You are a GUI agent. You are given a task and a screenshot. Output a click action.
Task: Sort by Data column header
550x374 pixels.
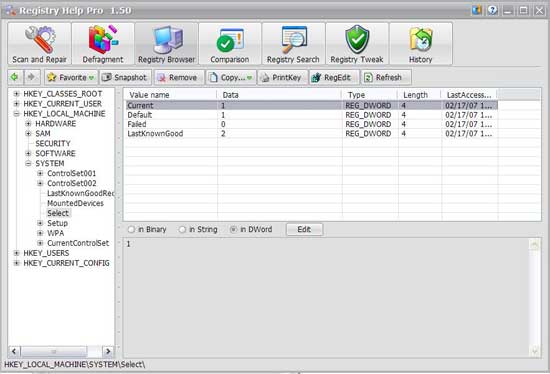tap(280, 95)
